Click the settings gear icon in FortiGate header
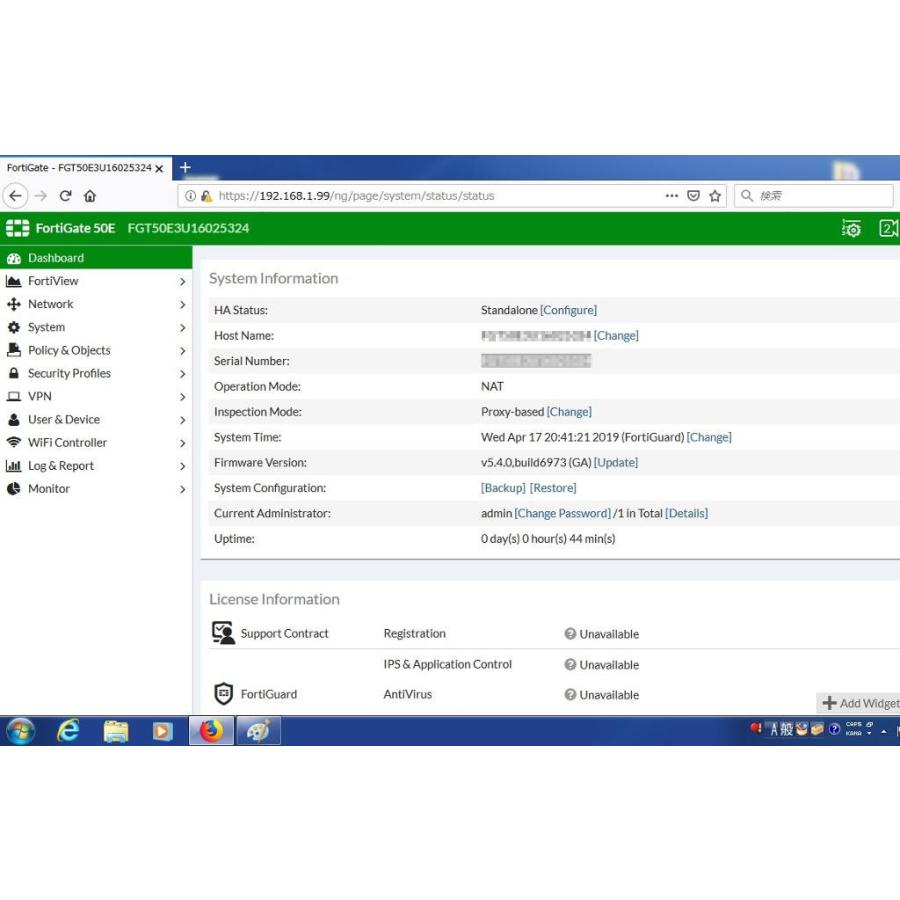900x900 pixels. pyautogui.click(x=851, y=229)
